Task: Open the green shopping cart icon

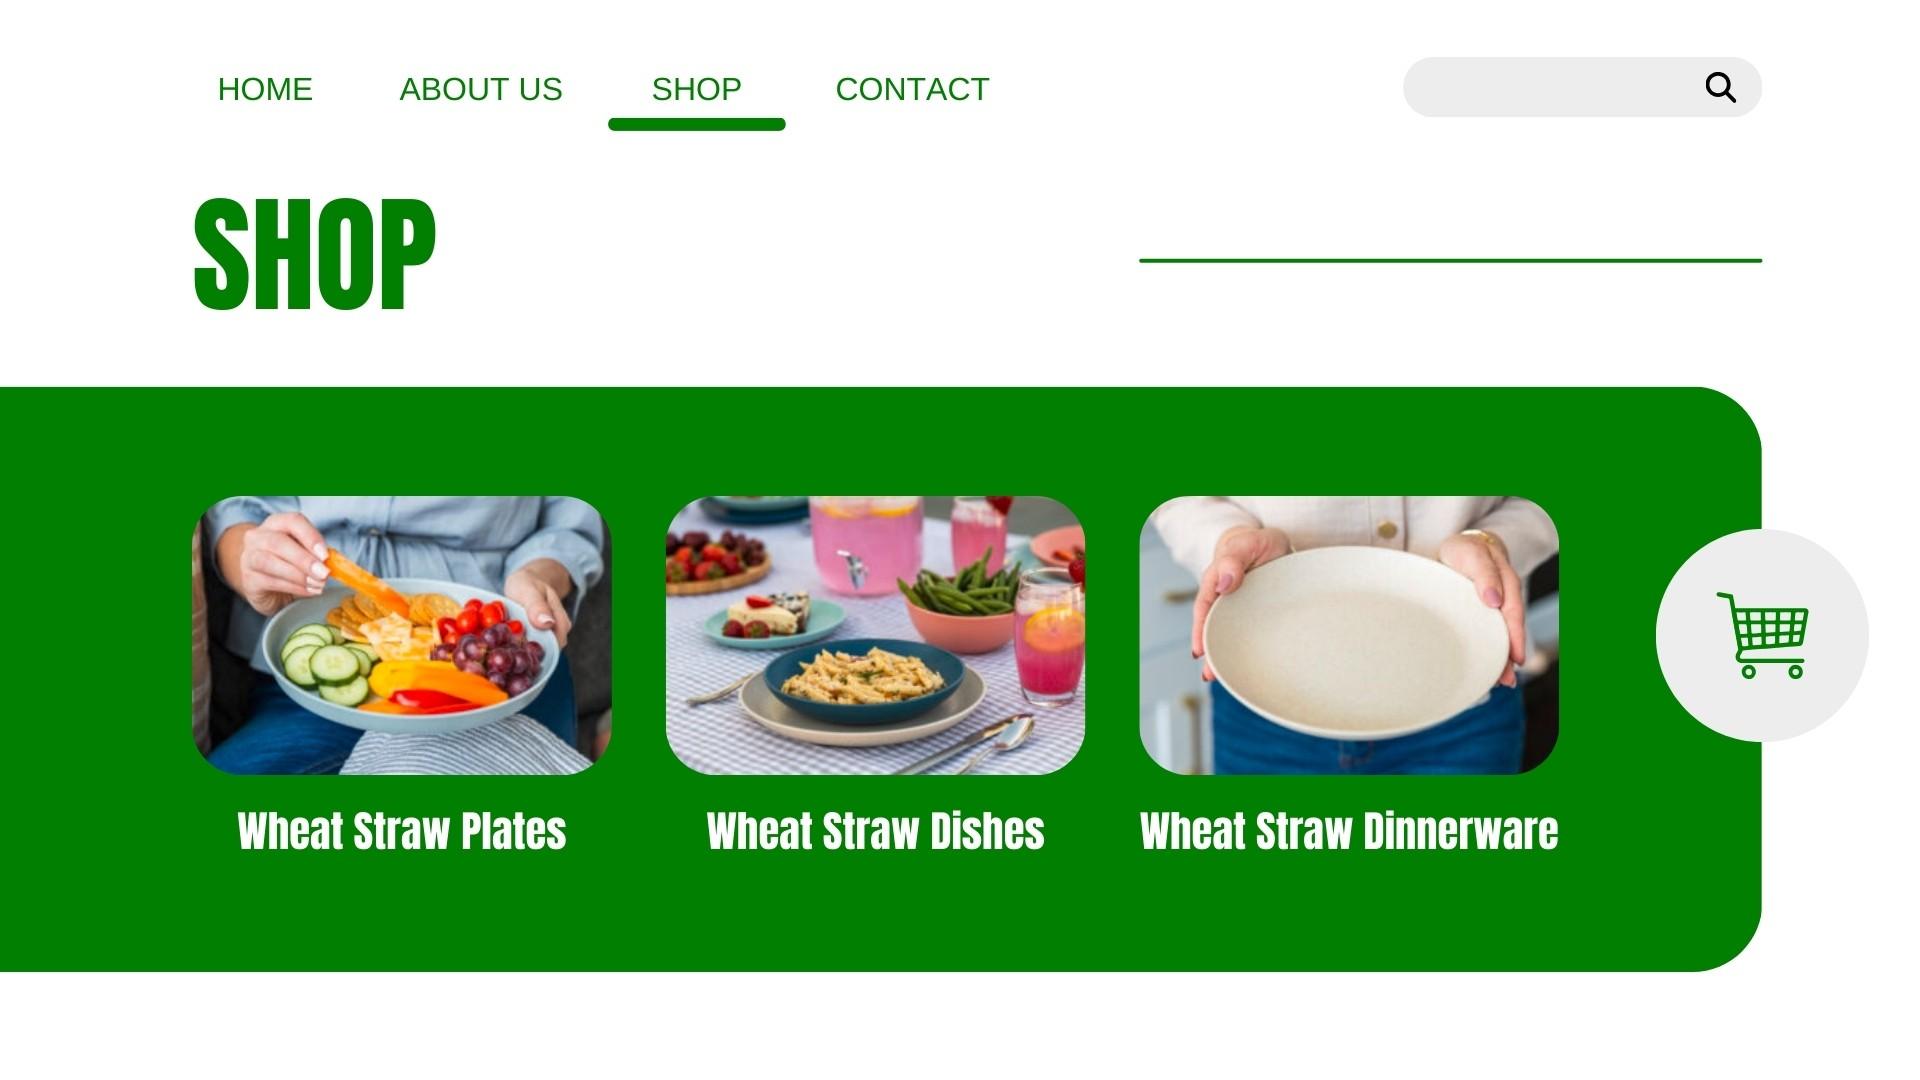Action: (x=1762, y=635)
